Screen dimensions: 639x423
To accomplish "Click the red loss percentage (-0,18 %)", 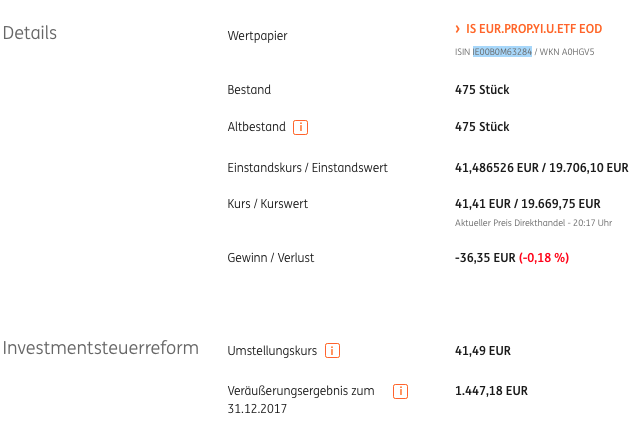I will coord(544,258).
